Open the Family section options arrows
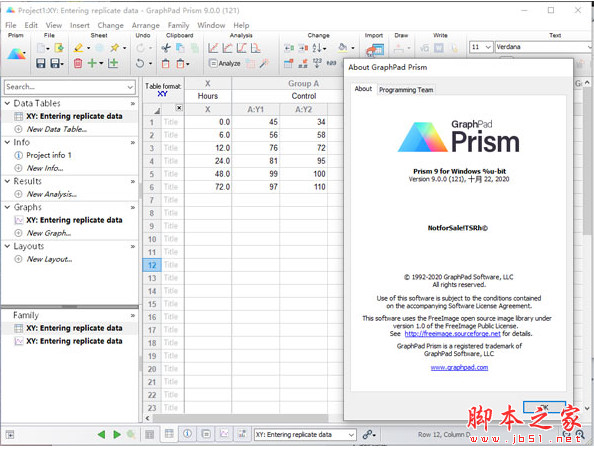This screenshot has width=594, height=450. pos(133,315)
